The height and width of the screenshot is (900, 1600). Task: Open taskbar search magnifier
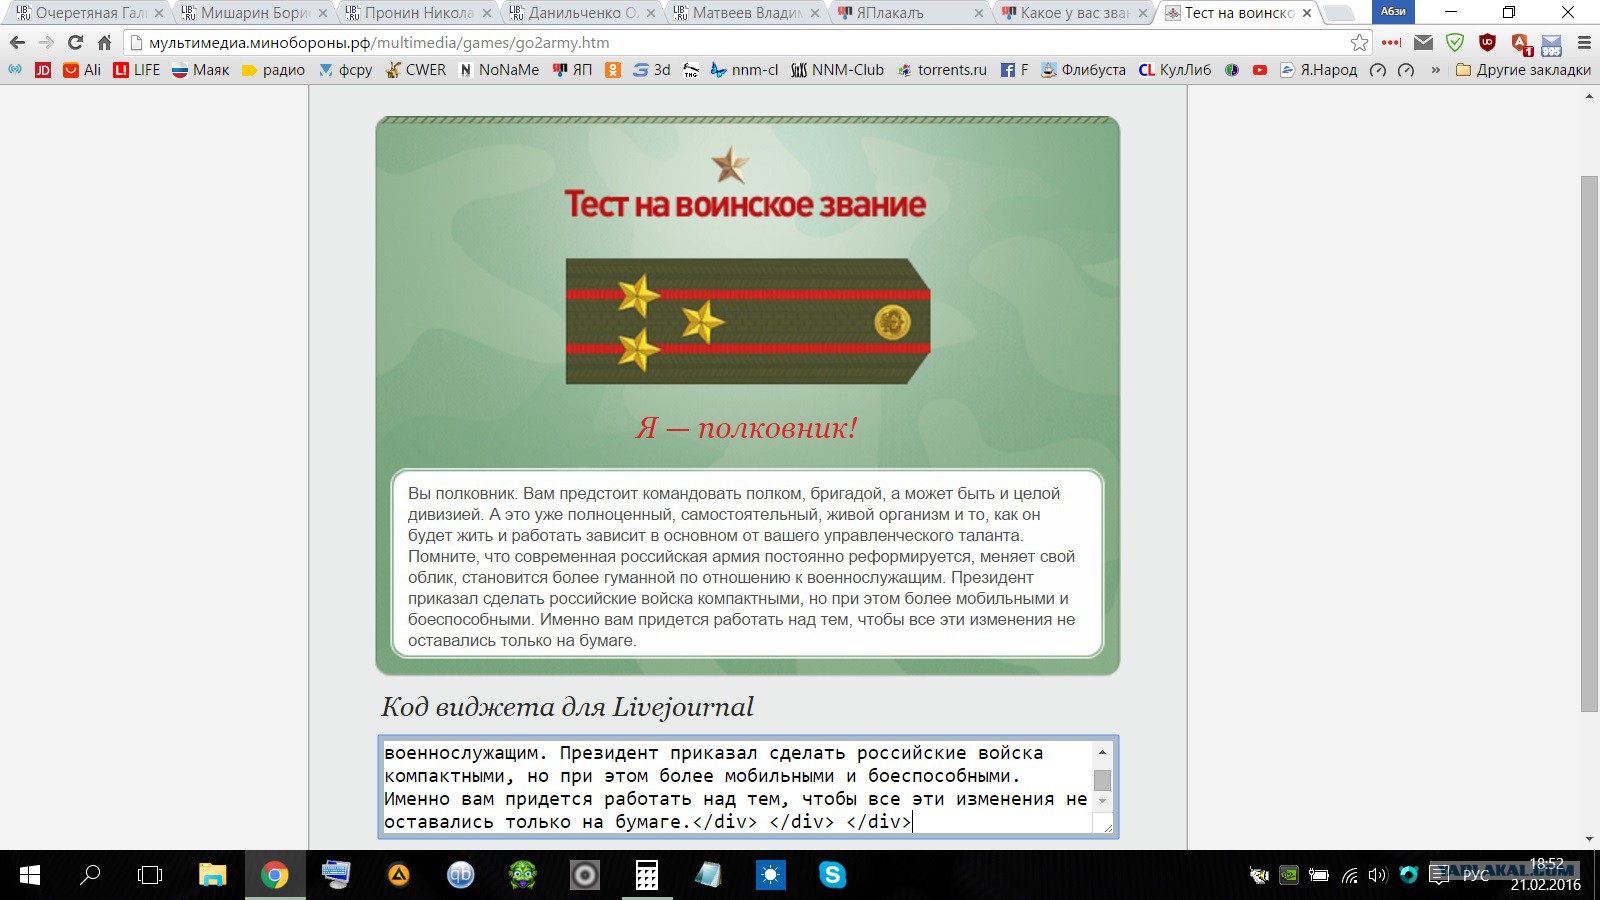tap(90, 875)
